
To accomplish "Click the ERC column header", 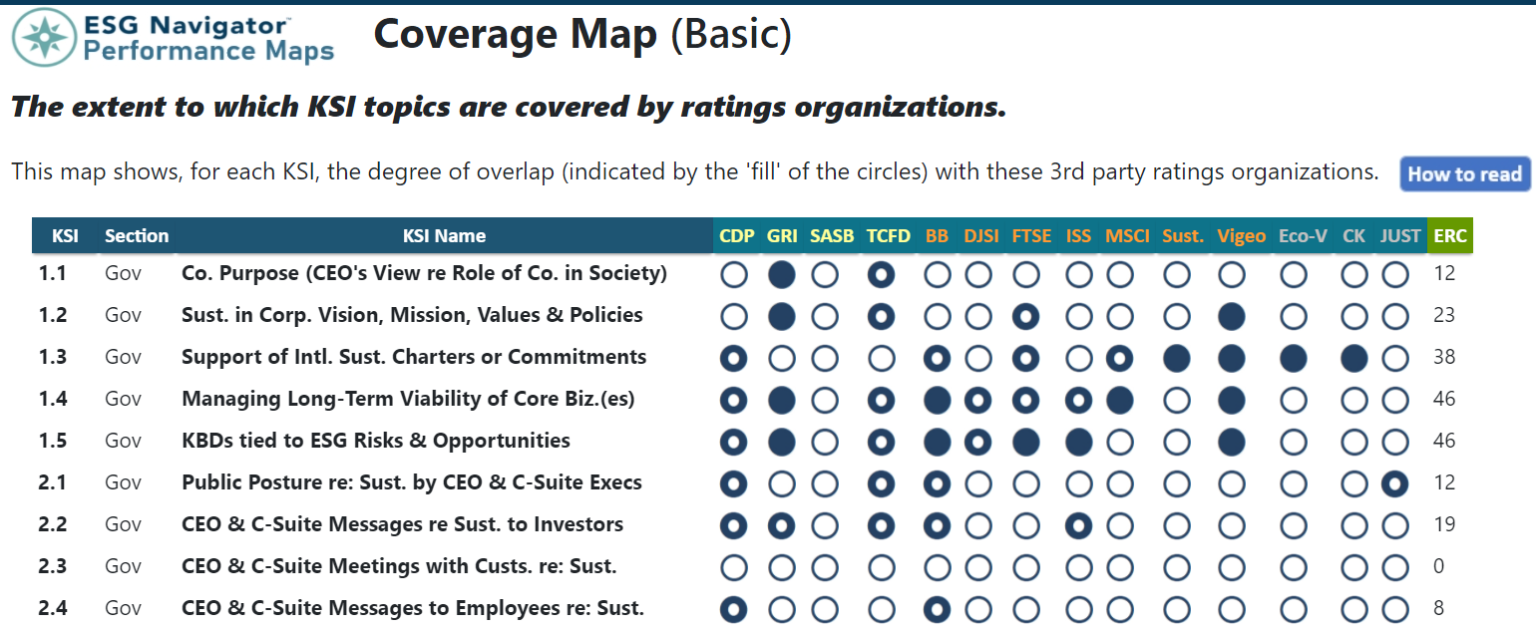I will click(x=1449, y=236).
